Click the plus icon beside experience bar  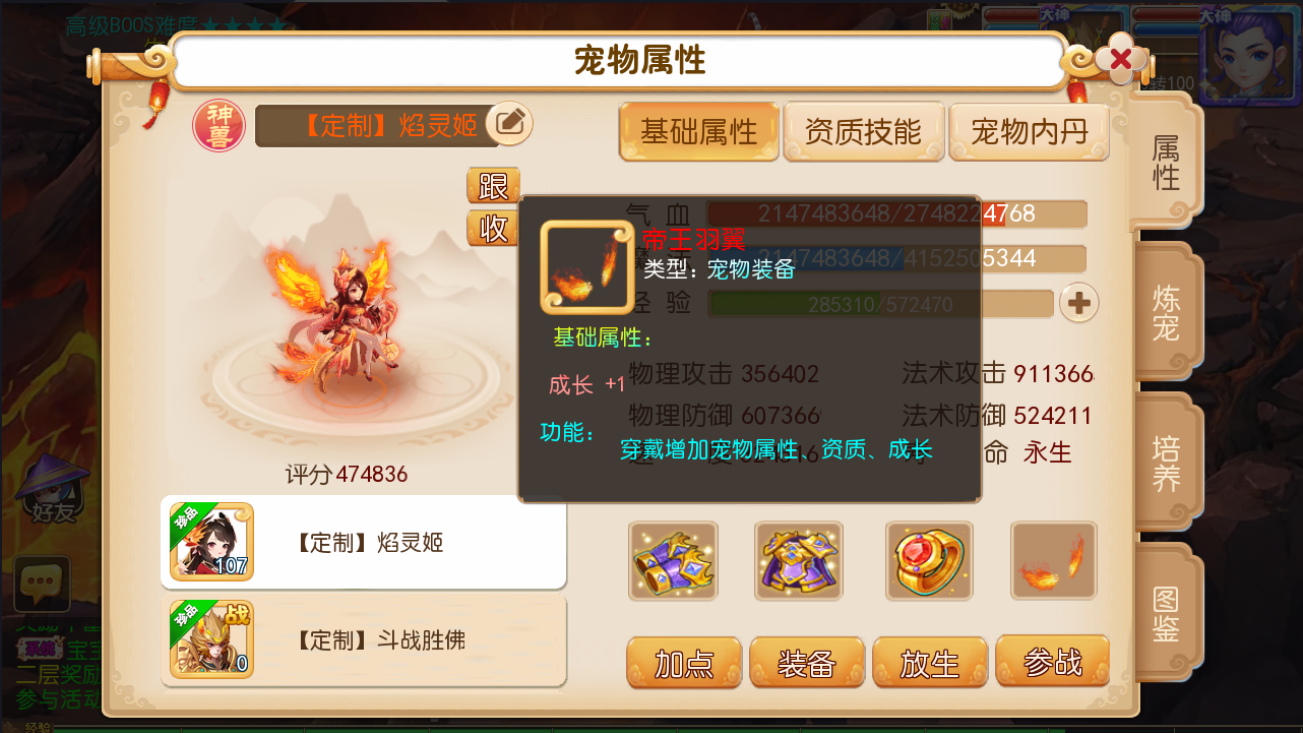[x=1078, y=303]
